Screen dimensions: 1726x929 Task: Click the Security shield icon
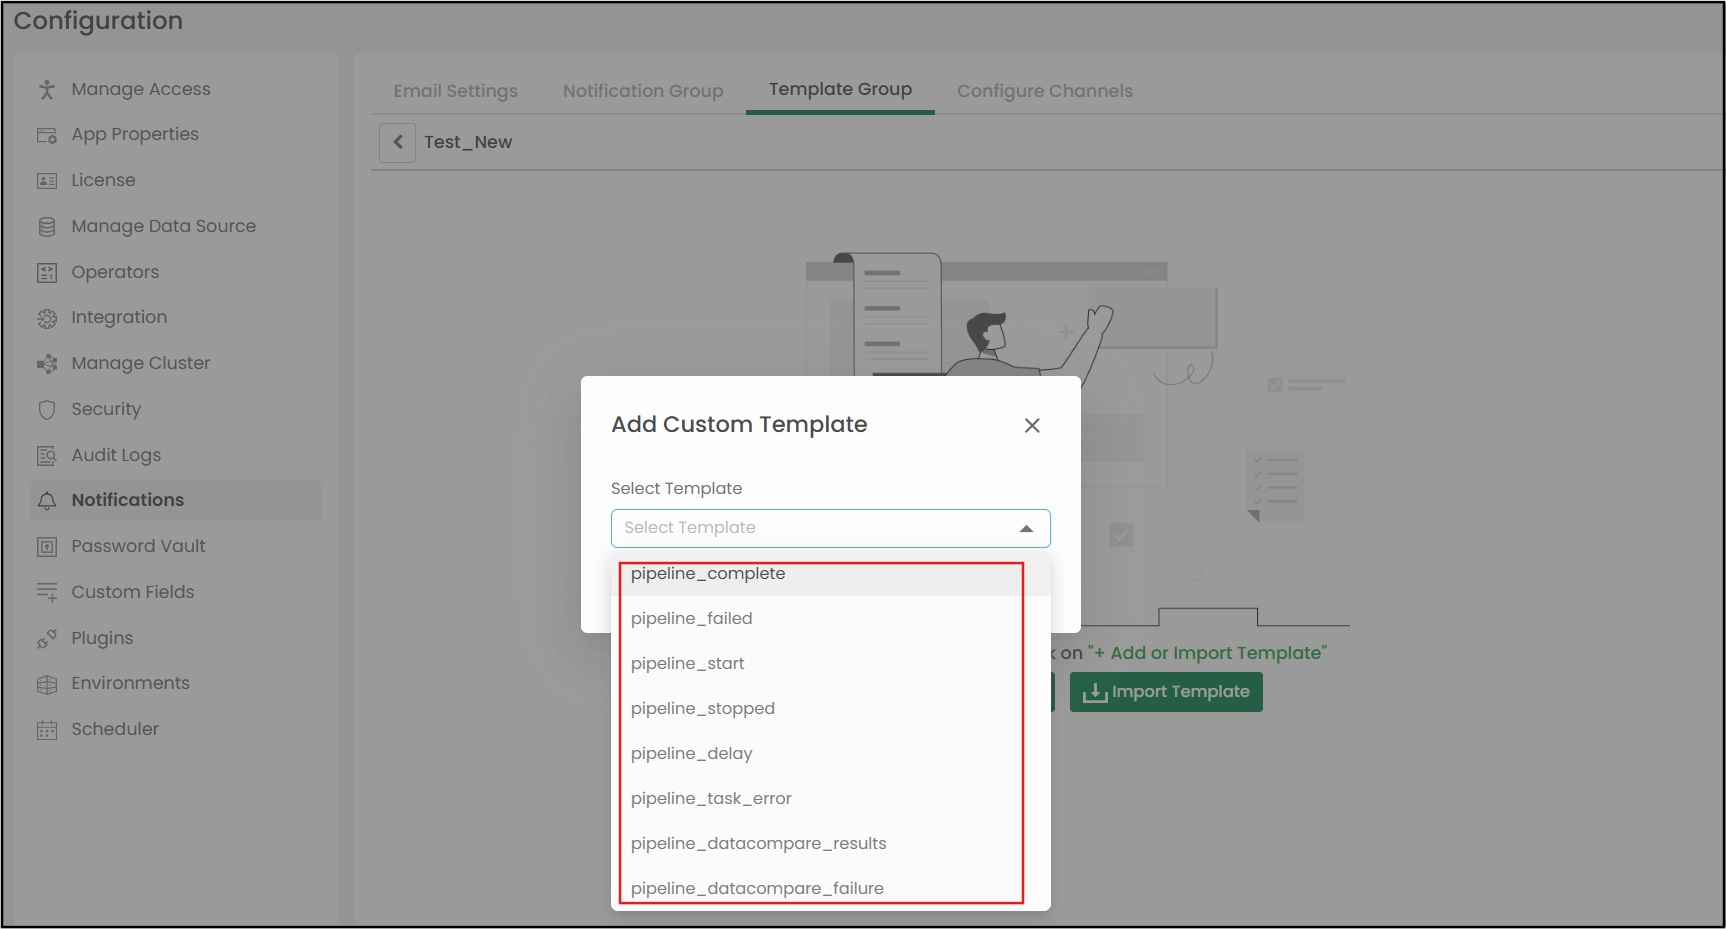[x=47, y=410]
